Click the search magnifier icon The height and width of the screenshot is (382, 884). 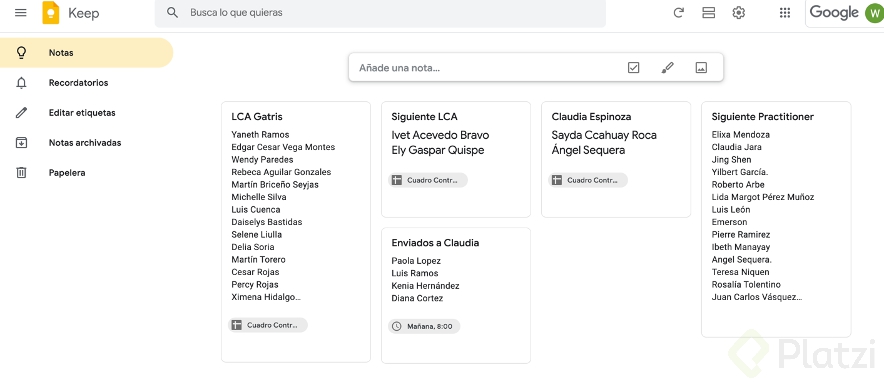click(x=173, y=12)
